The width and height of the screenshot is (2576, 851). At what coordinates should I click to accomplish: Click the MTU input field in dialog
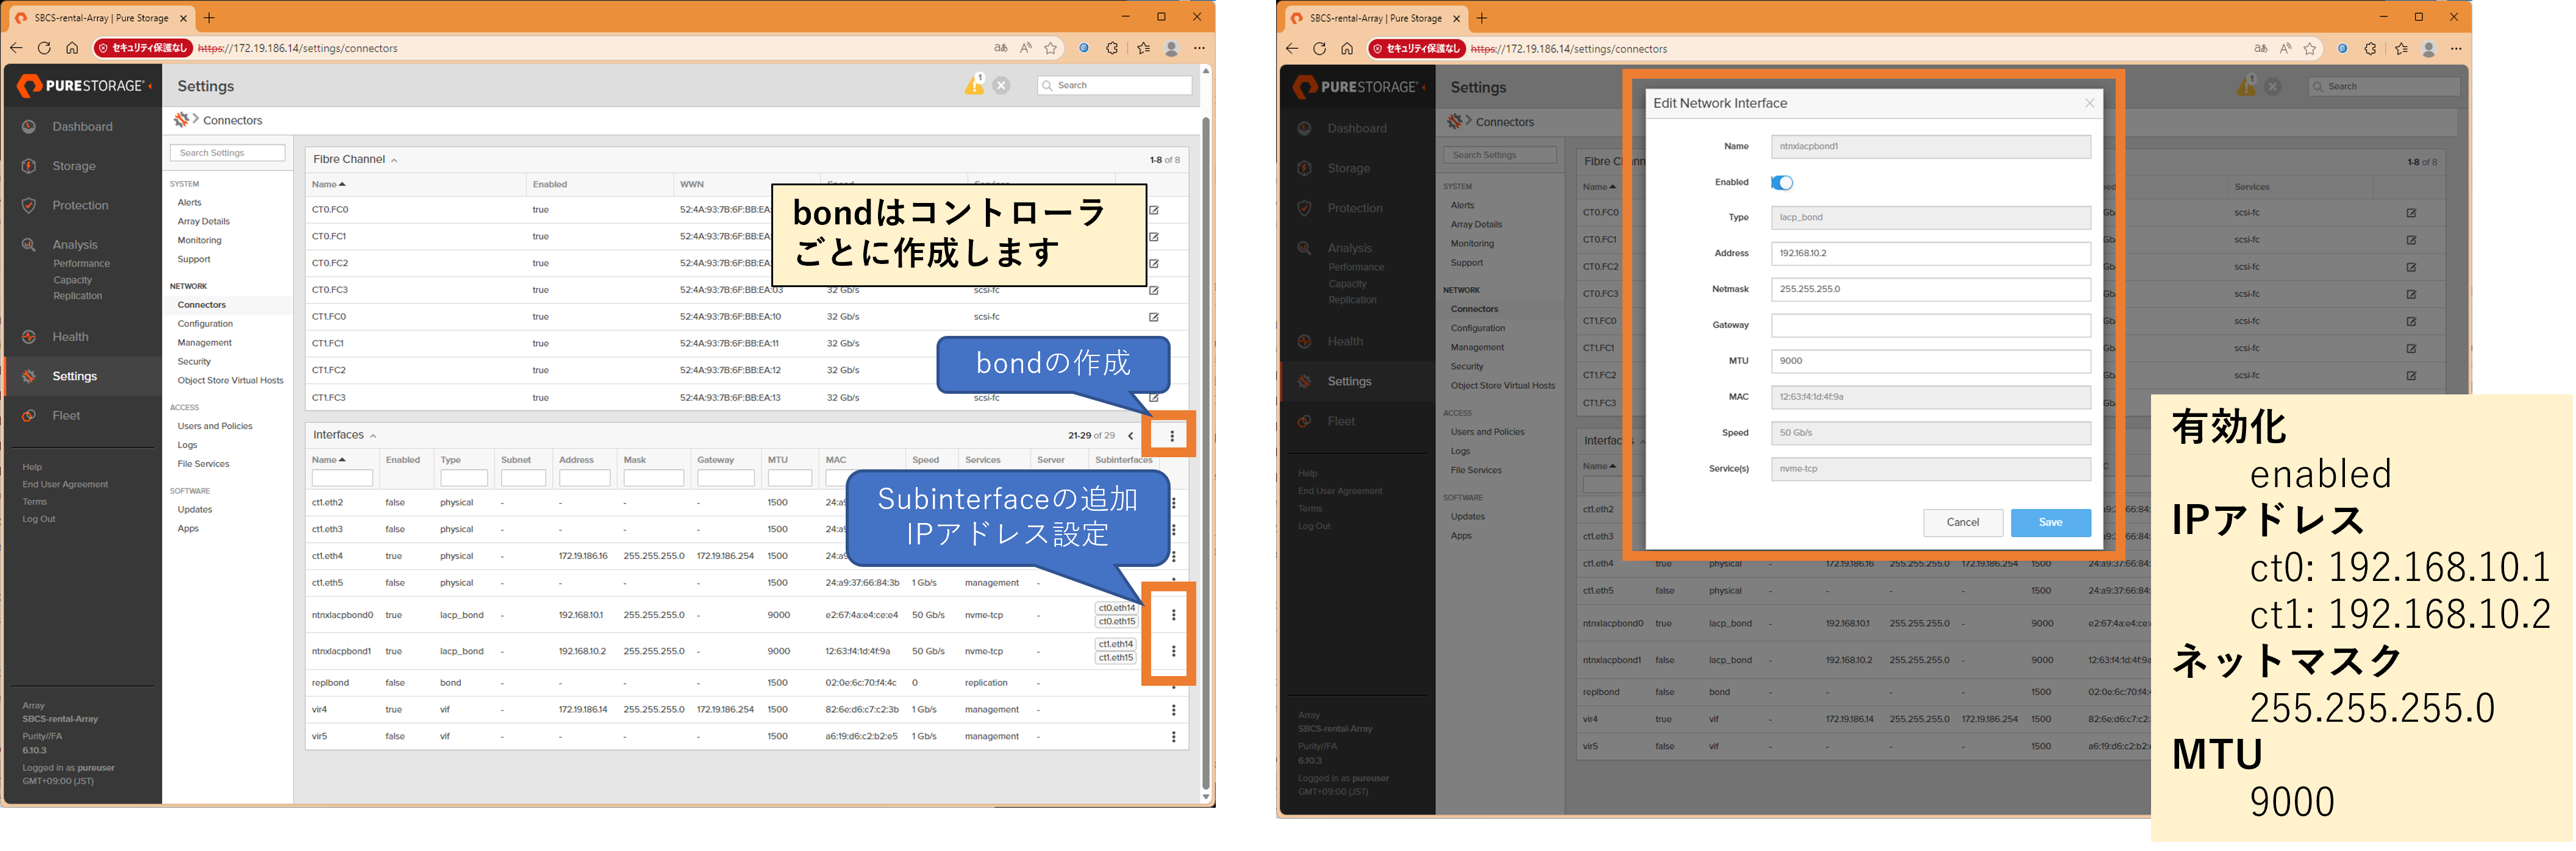(x=1930, y=361)
